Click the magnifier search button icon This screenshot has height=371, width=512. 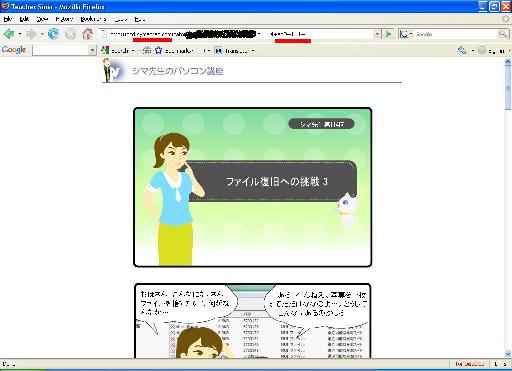[502, 34]
